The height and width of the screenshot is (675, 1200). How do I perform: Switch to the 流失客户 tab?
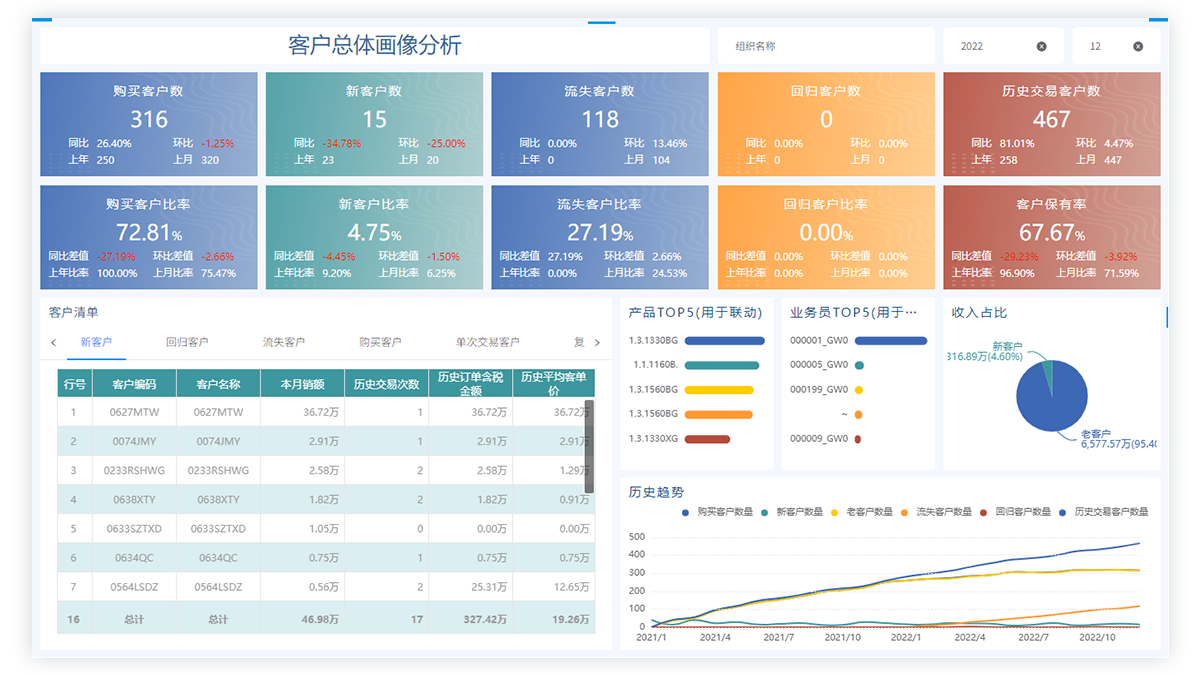(284, 342)
